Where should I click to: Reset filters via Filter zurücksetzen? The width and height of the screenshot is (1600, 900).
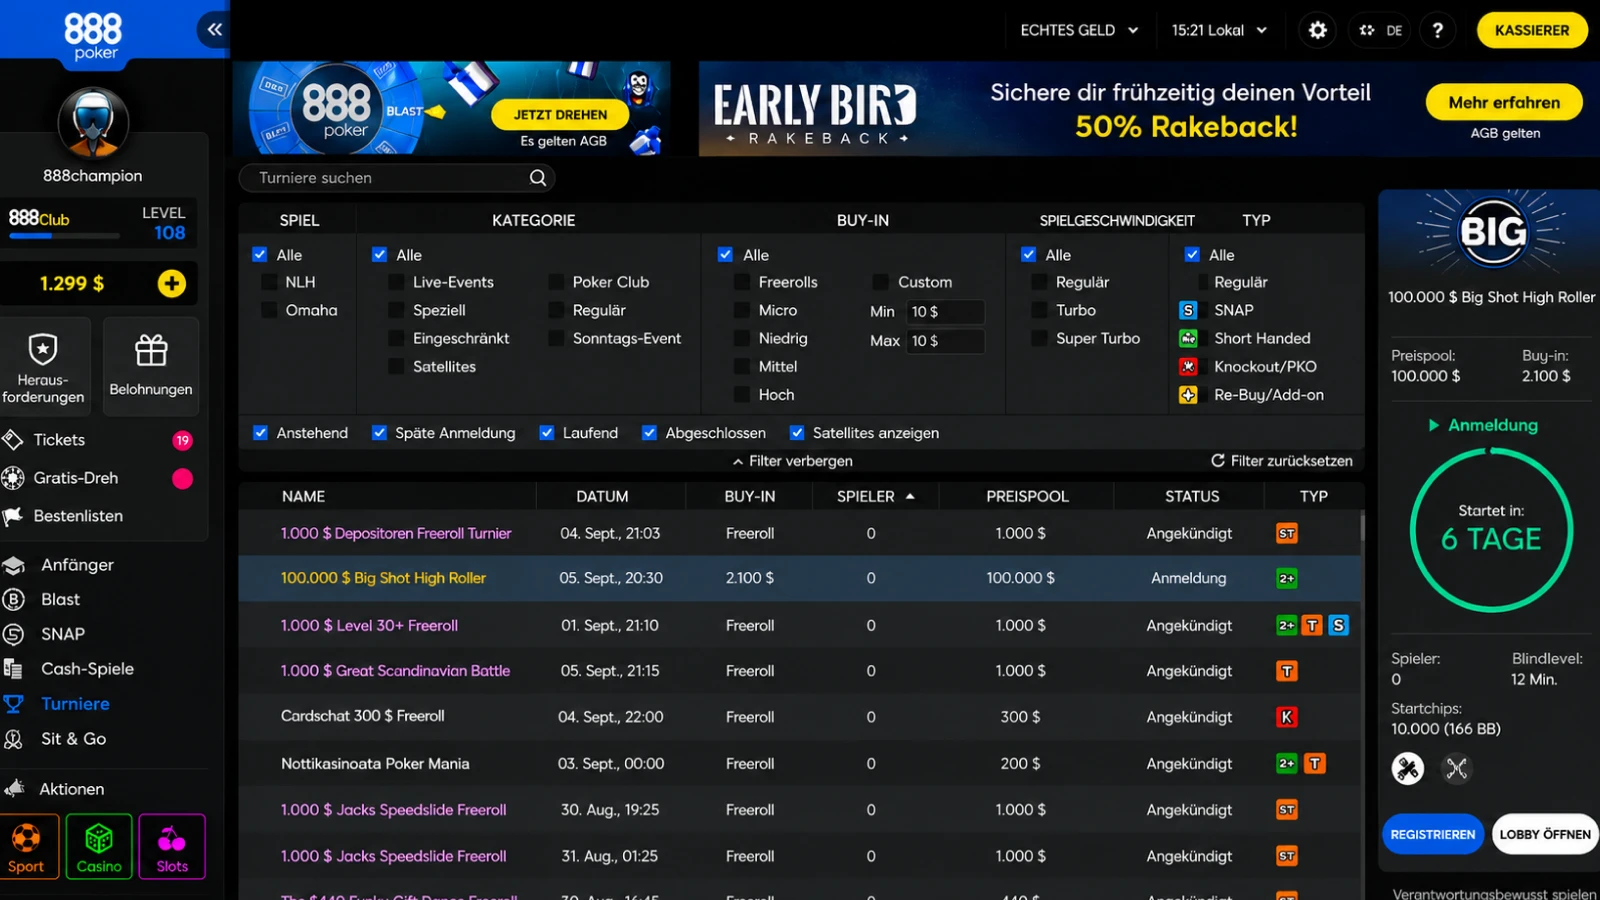1282,461
